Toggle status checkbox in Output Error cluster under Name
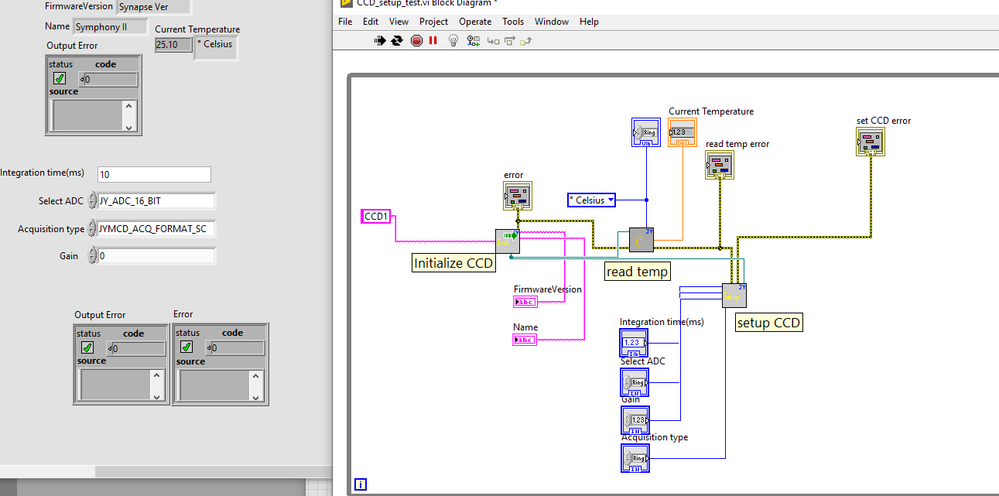The height and width of the screenshot is (496, 999). tap(59, 78)
